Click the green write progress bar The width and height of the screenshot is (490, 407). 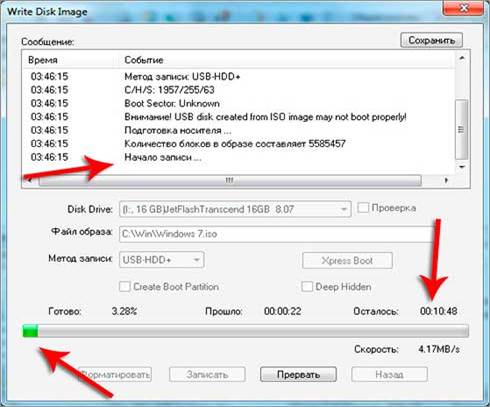pyautogui.click(x=246, y=331)
